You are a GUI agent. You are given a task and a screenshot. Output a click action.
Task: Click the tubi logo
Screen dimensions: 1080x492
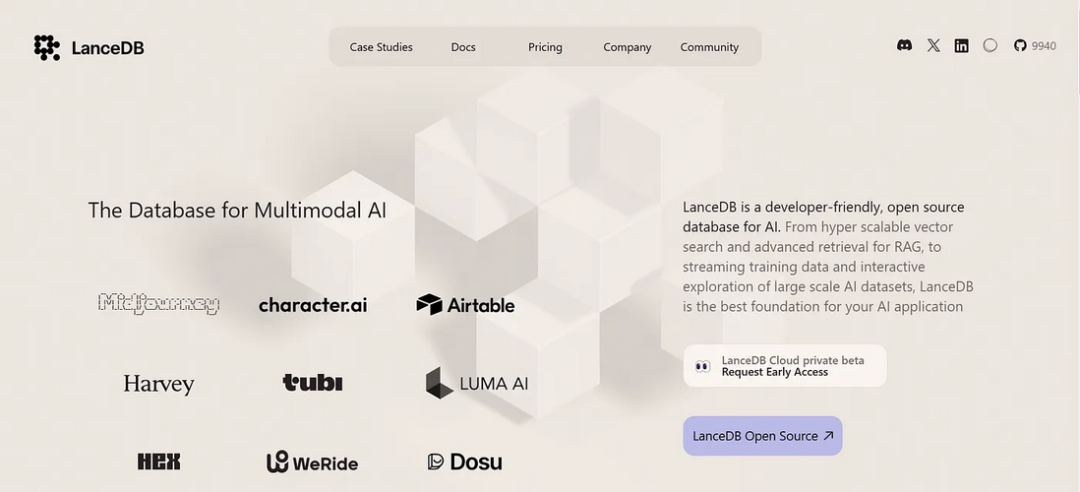pos(313,382)
